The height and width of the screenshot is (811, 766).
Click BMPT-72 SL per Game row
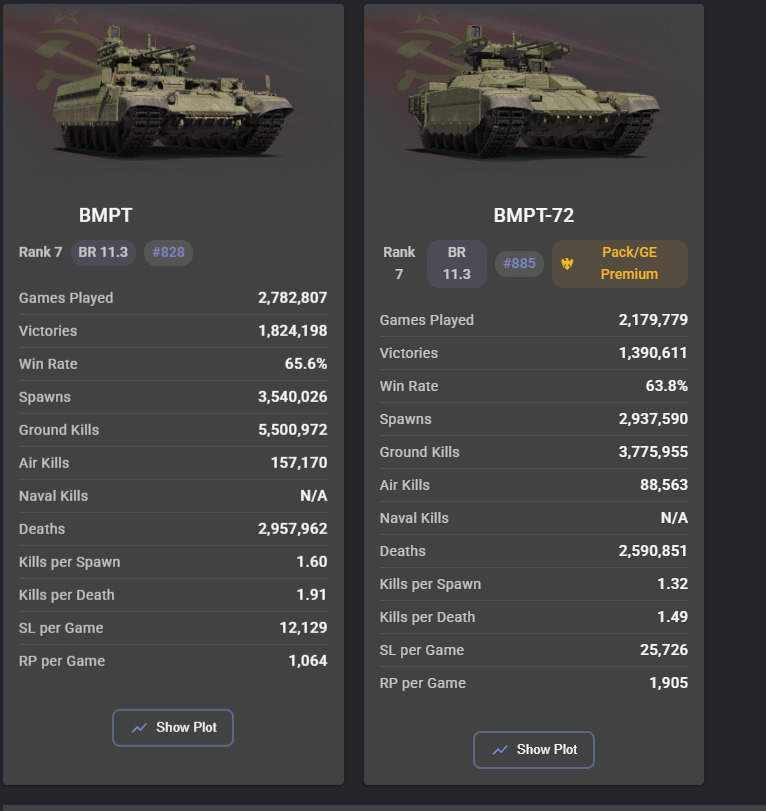534,650
